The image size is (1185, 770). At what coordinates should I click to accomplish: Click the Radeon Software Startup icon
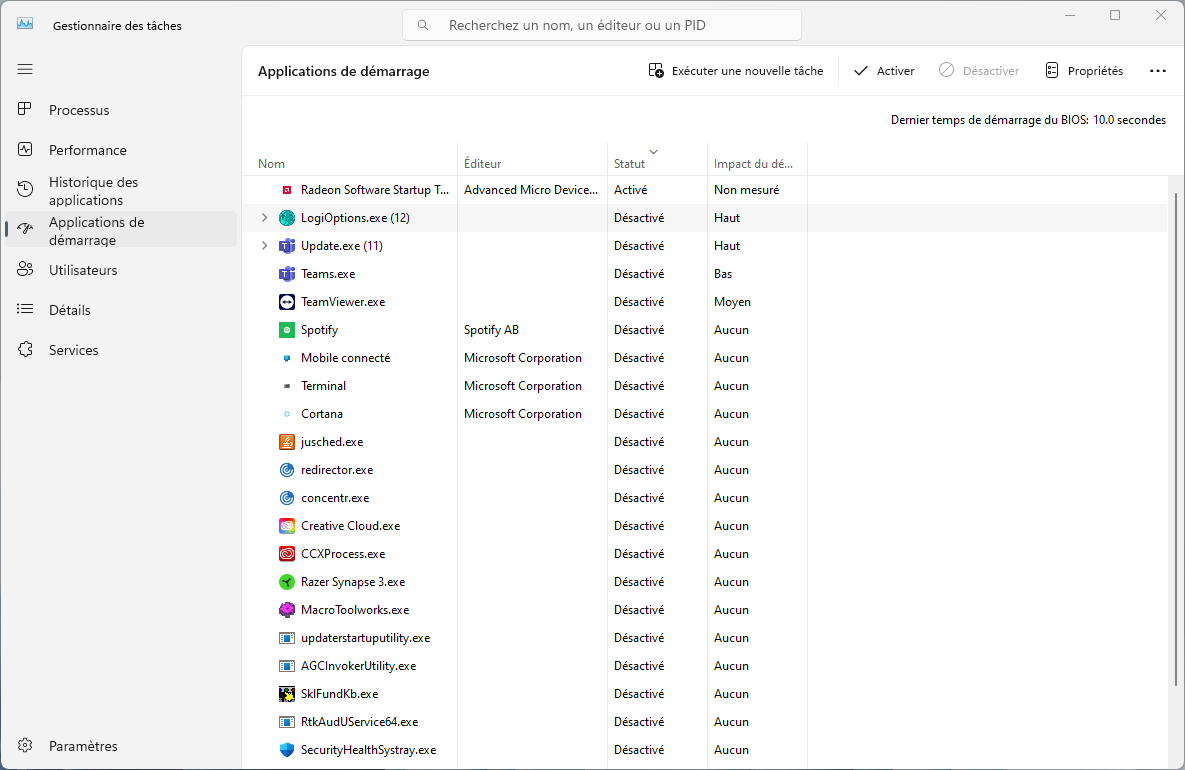[x=287, y=190]
